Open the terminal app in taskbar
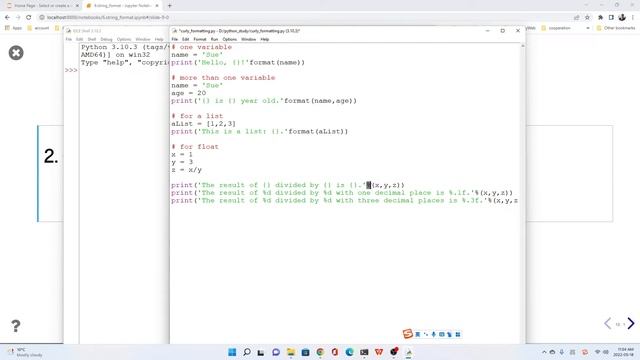This screenshot has width=640, height=360. 364,352
